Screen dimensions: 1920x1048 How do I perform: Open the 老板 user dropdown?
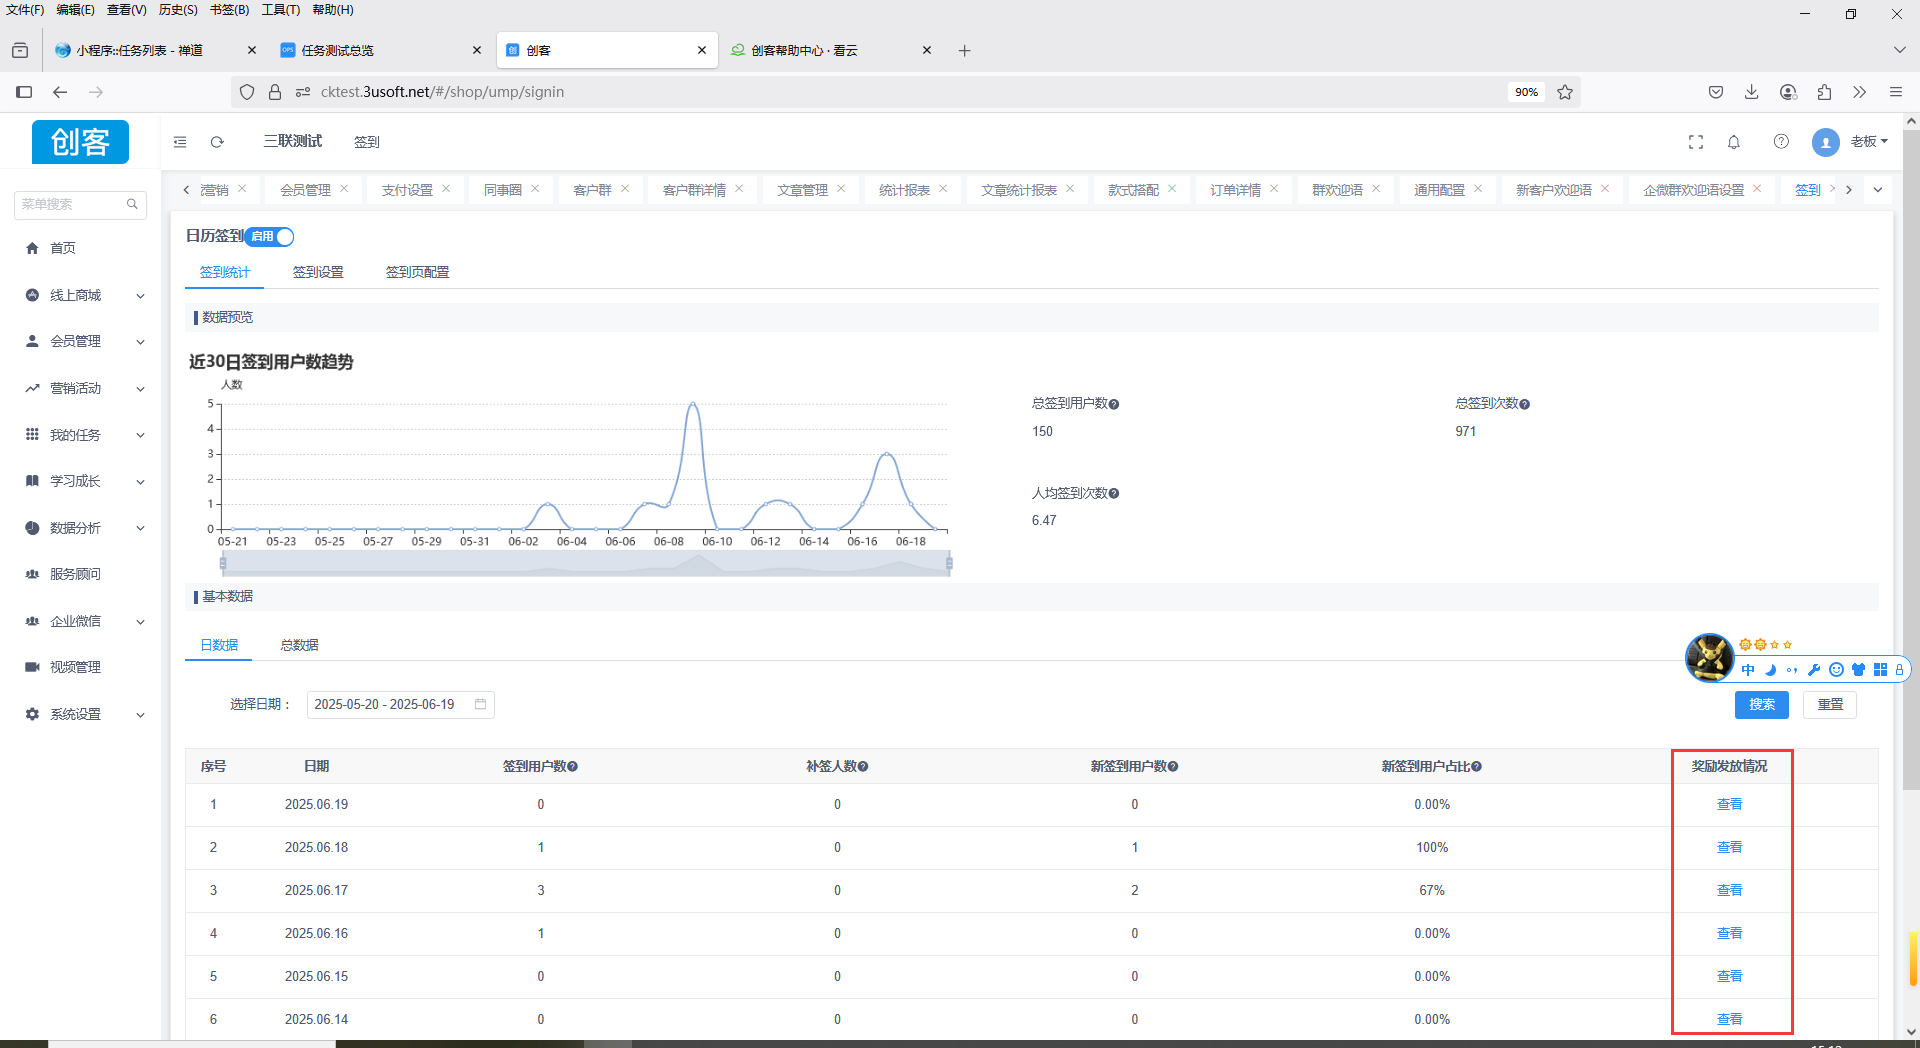click(1867, 142)
